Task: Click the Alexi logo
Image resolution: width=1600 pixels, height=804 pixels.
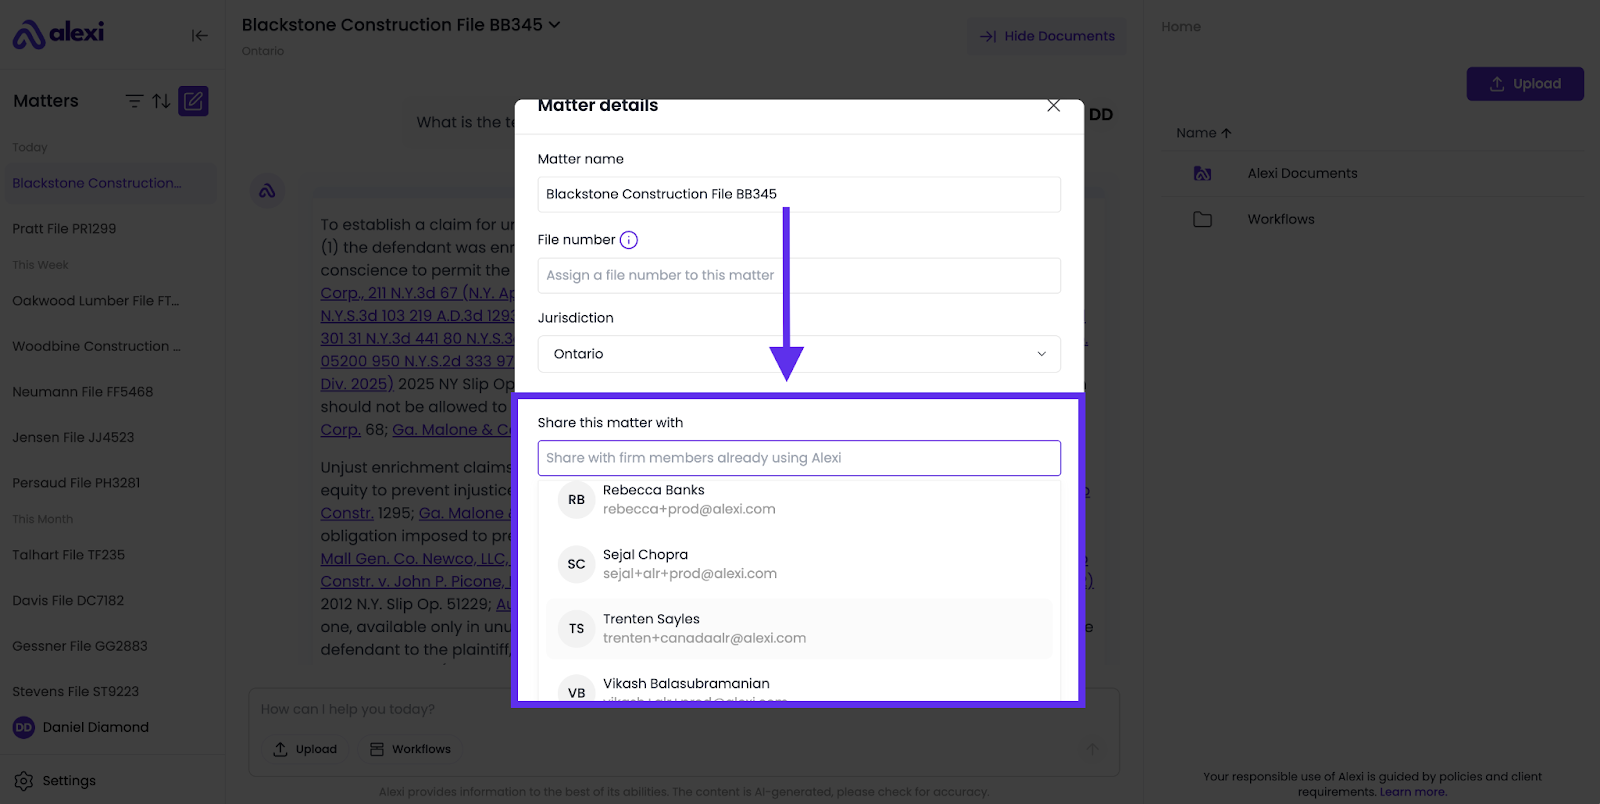Action: coord(58,34)
